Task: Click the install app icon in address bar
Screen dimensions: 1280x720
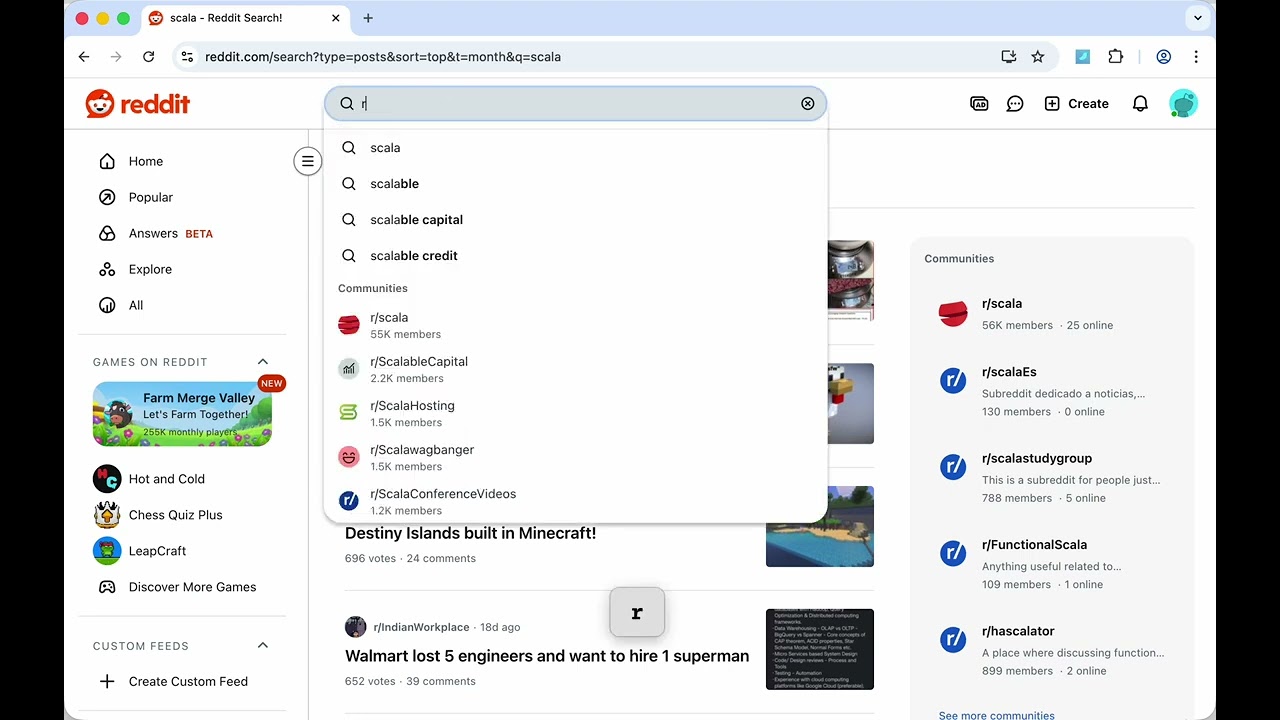Action: coord(1009,57)
